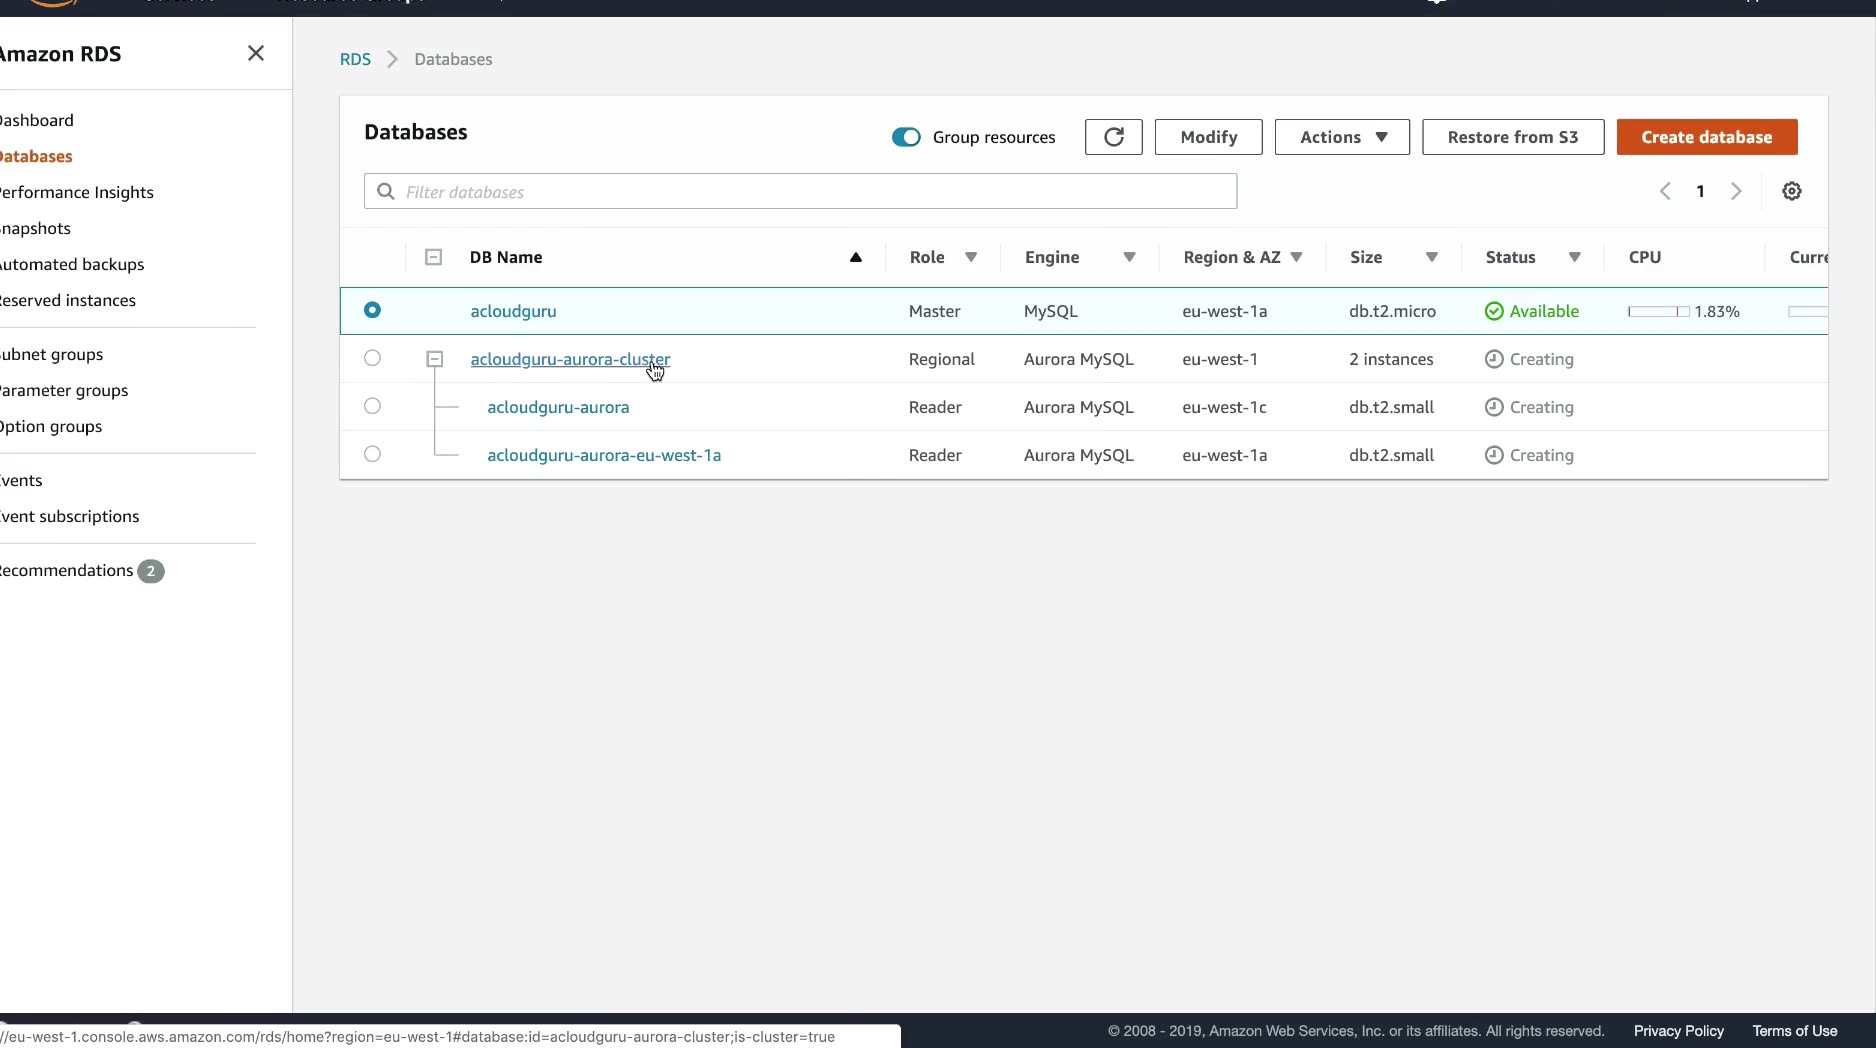1876x1048 pixels.
Task: Click Create database button
Action: click(1706, 137)
